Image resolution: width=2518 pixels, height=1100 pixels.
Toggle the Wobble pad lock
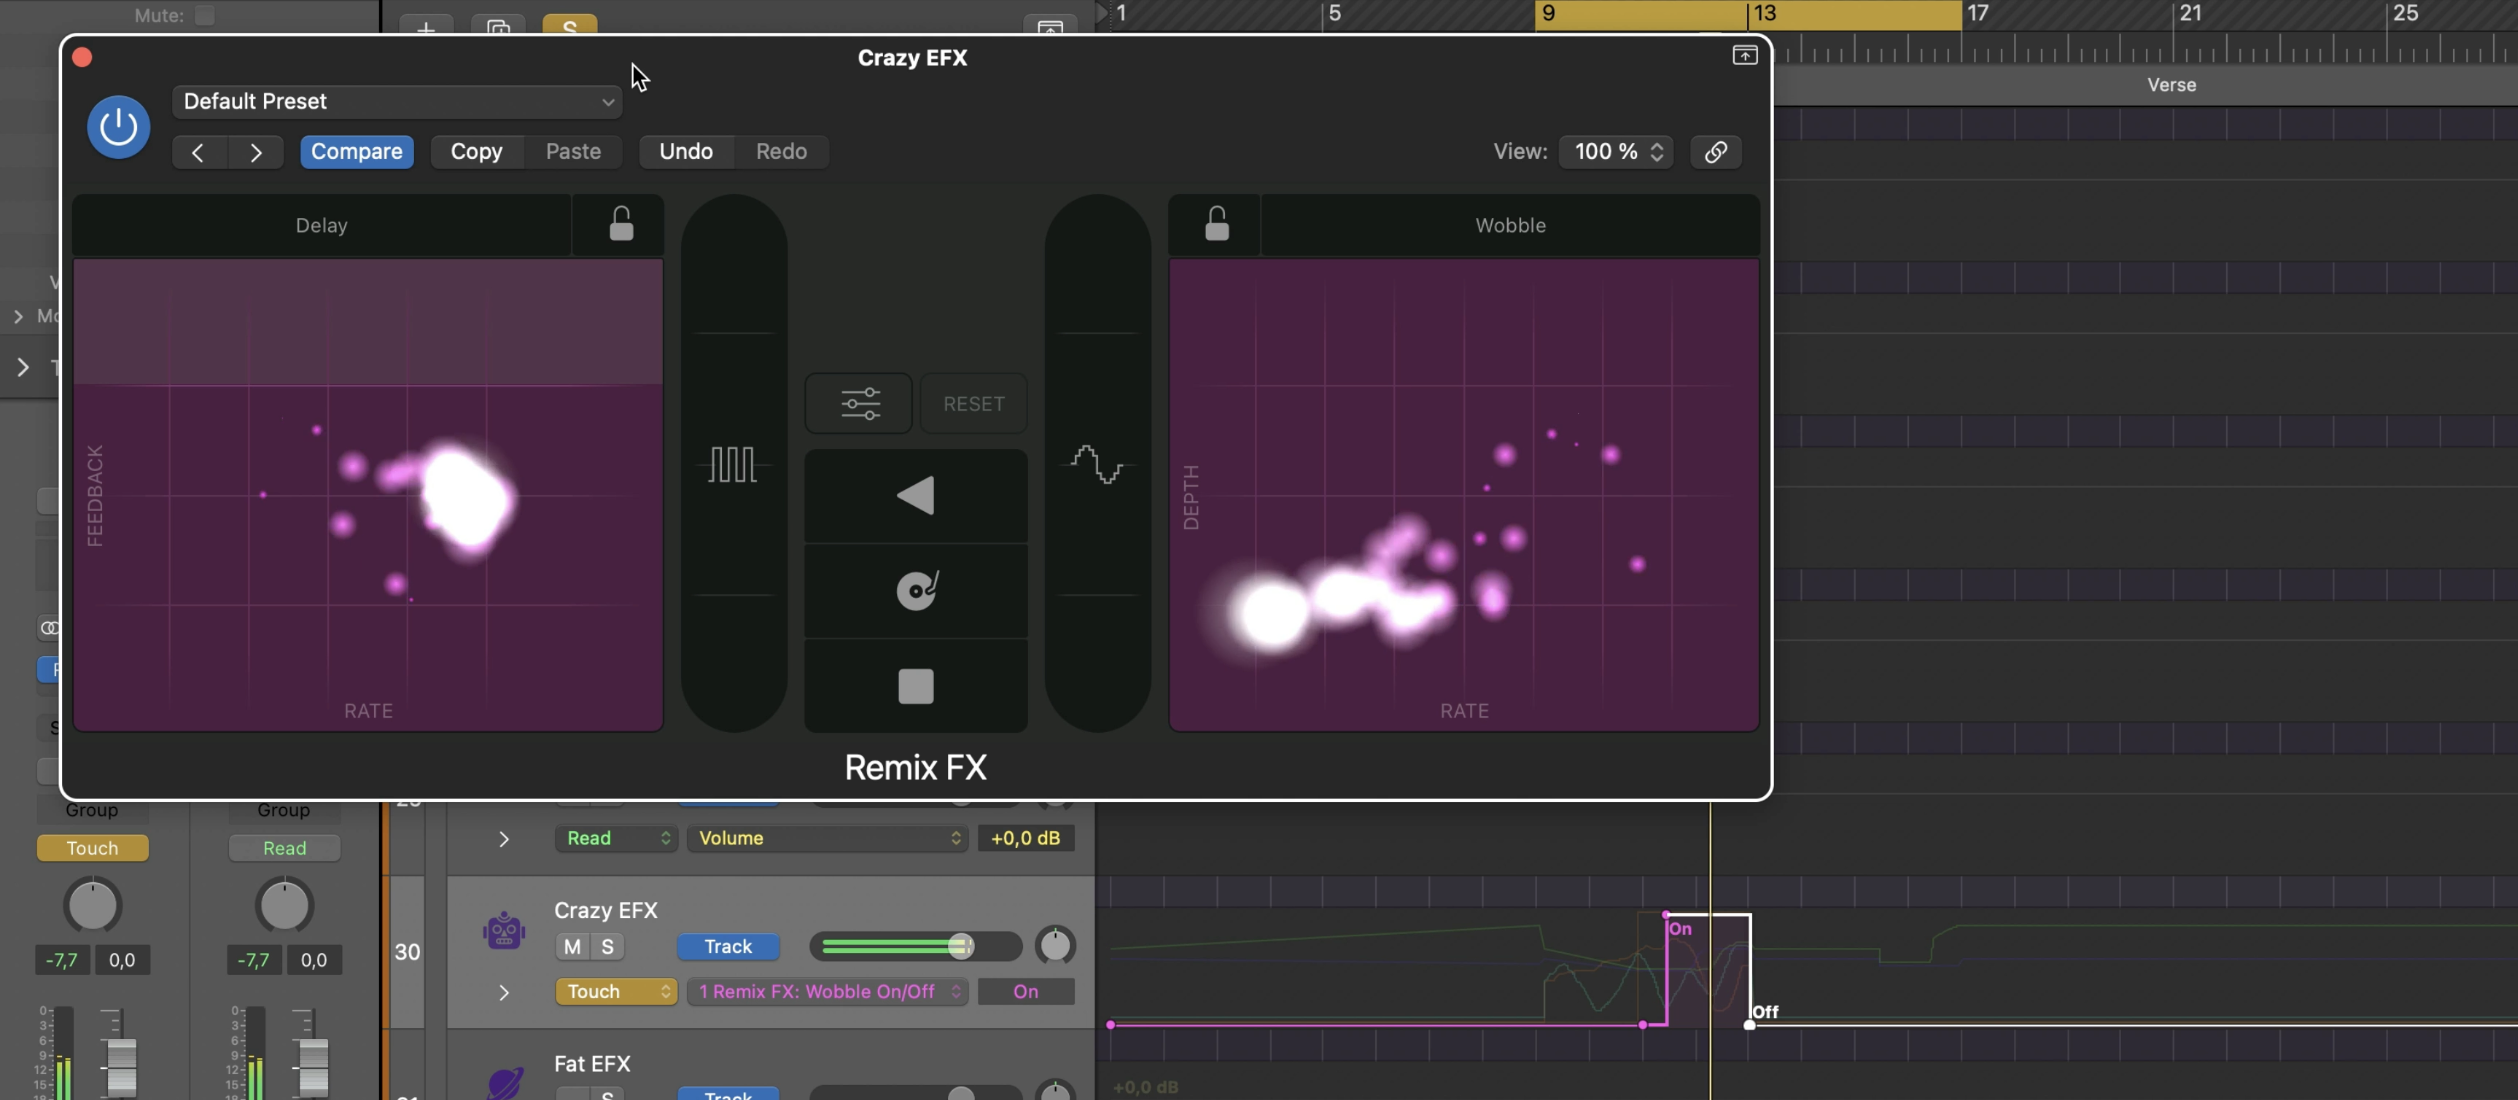point(1216,225)
